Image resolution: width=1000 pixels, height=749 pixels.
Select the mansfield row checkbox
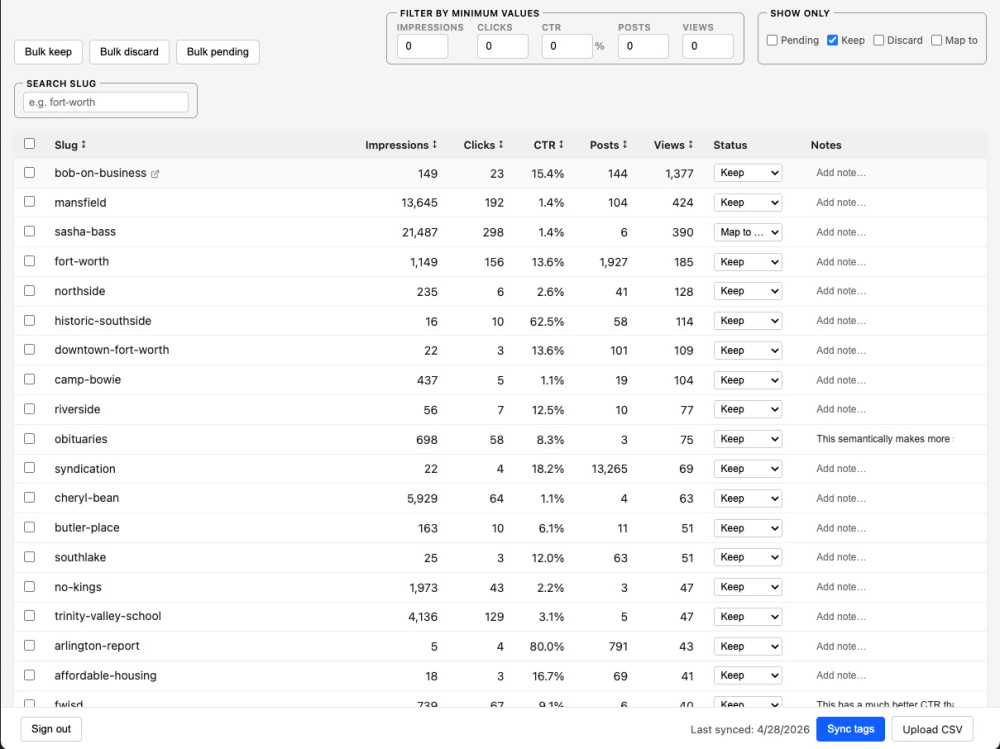29,202
